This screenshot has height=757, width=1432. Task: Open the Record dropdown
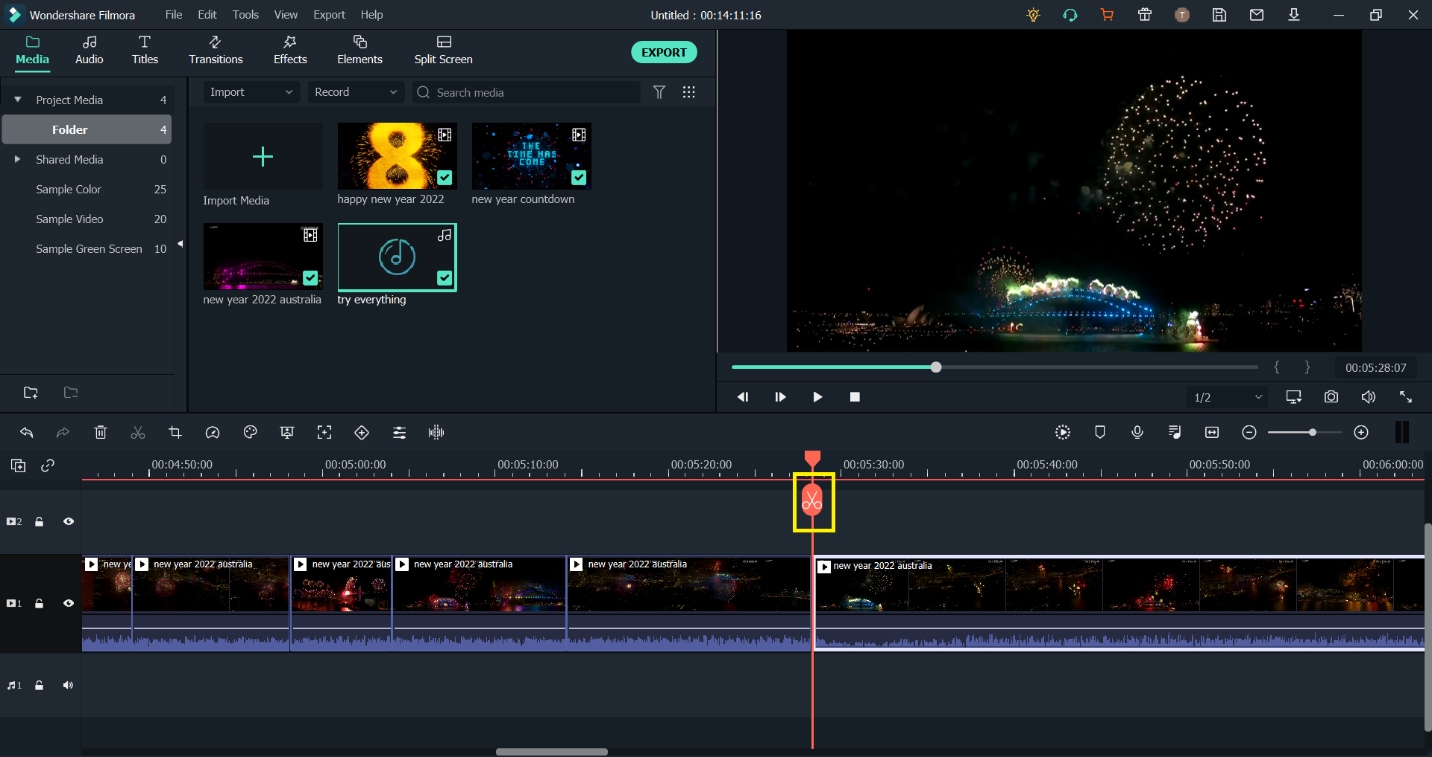pos(355,92)
